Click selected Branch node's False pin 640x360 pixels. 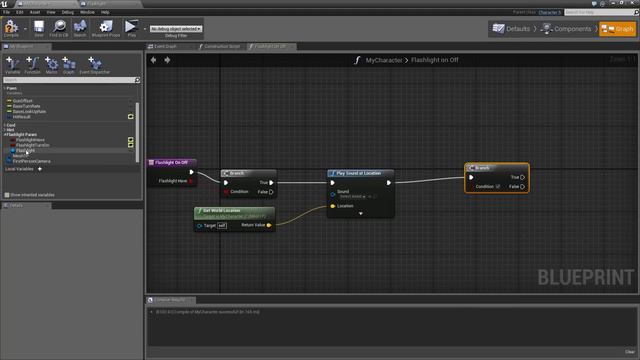click(522, 187)
